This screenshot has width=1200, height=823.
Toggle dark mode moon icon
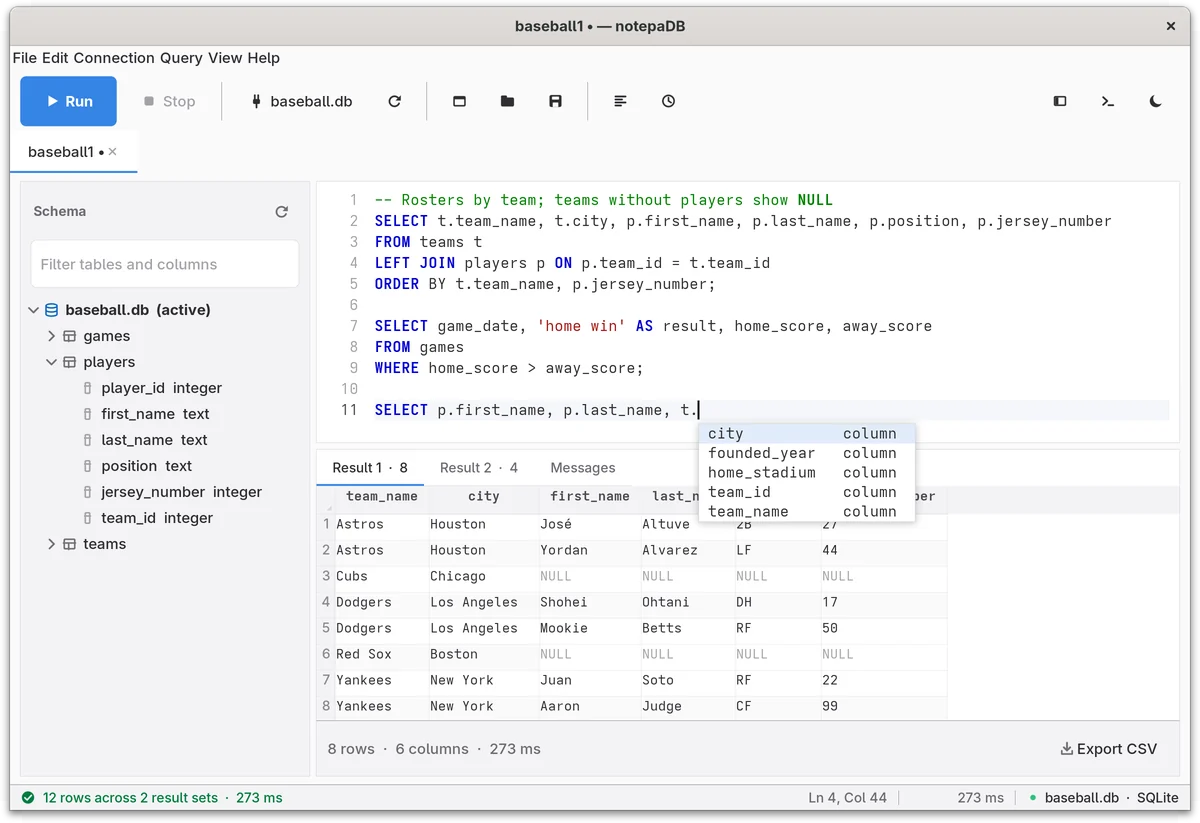1156,101
